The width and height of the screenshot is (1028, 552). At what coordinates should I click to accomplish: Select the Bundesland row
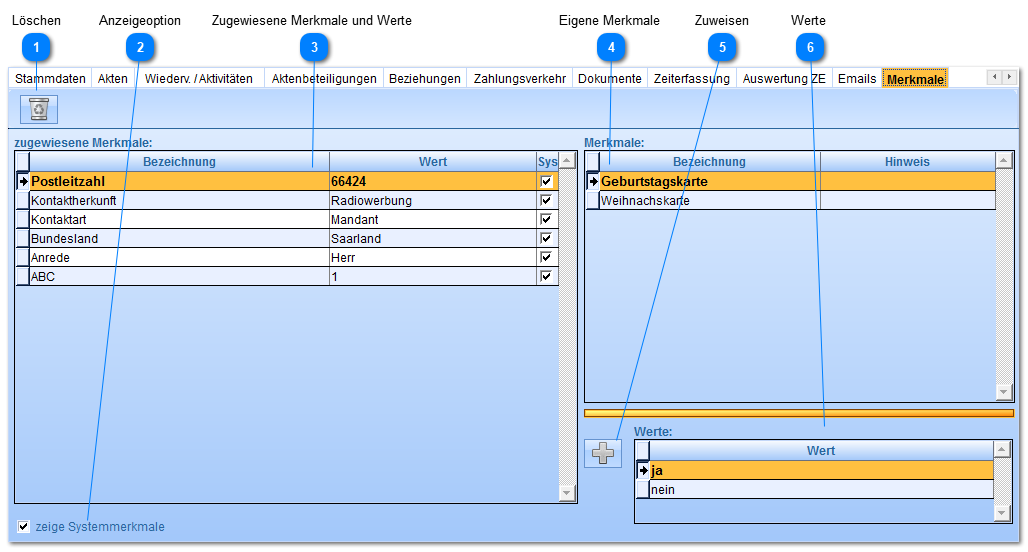(287, 239)
